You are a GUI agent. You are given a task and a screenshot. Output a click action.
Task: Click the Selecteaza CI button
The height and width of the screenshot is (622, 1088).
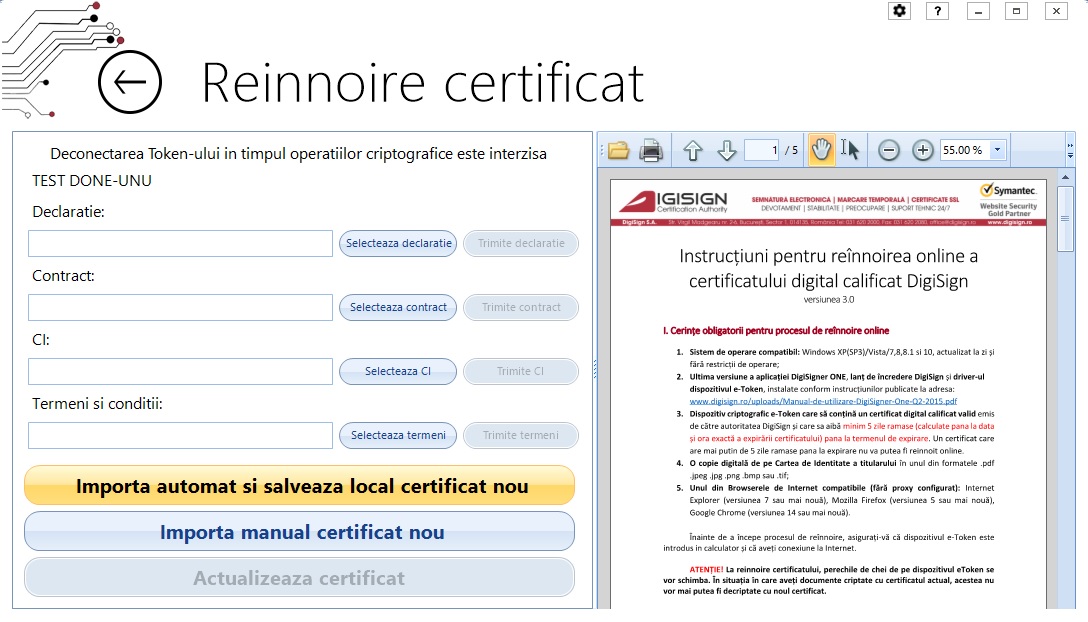point(398,371)
